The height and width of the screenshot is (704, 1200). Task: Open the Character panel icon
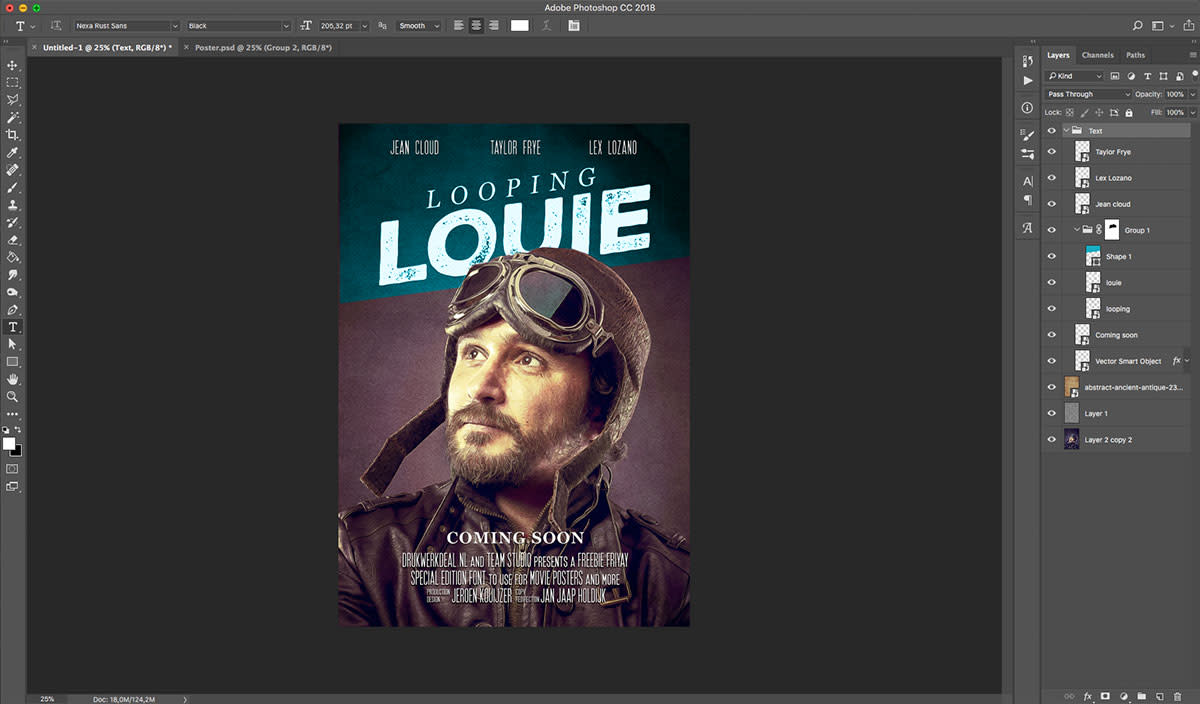pyautogui.click(x=1027, y=181)
